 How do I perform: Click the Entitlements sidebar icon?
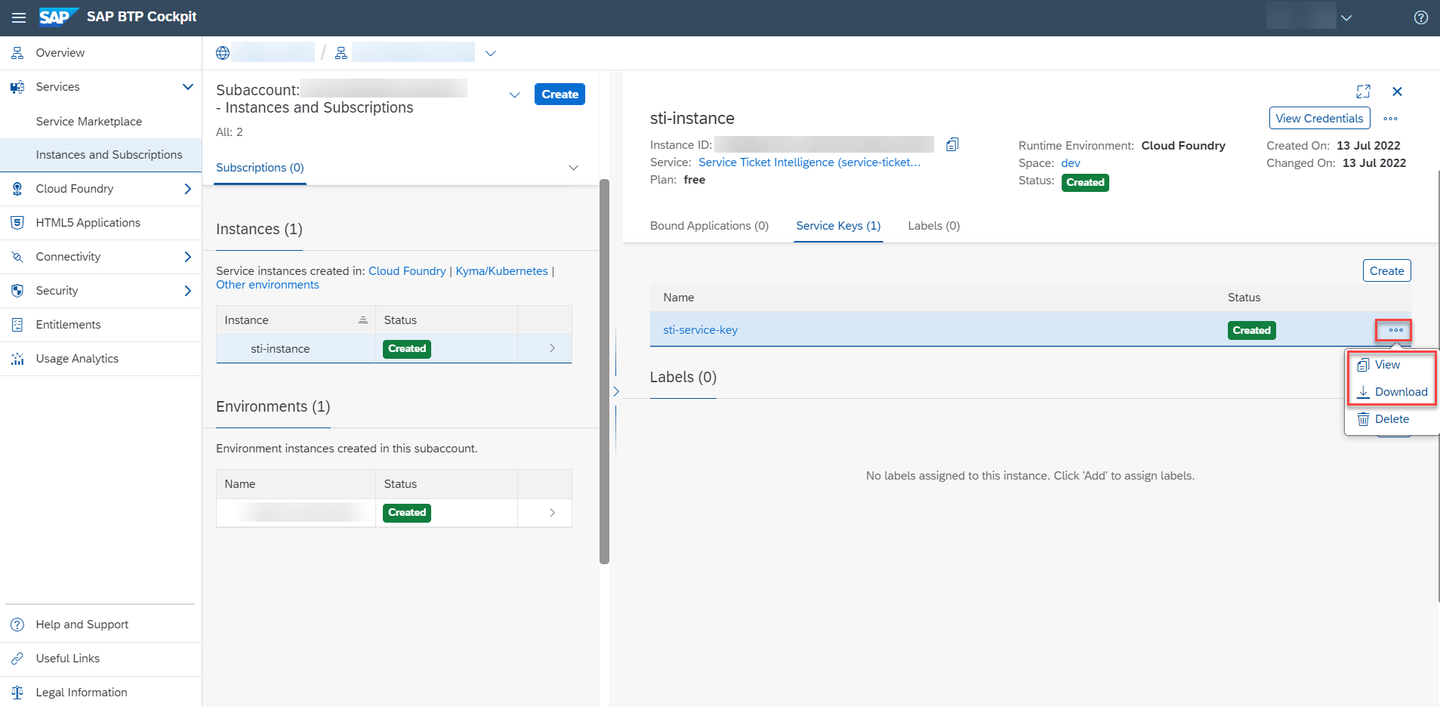pos(17,325)
